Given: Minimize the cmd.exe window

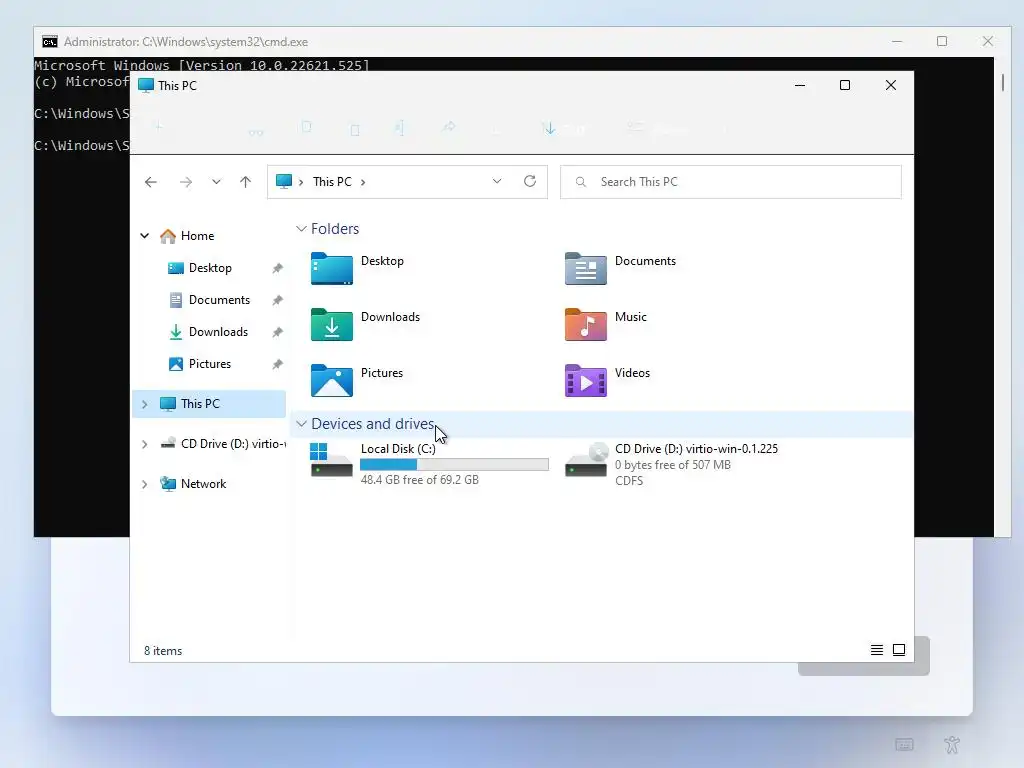Looking at the screenshot, I should (x=897, y=41).
